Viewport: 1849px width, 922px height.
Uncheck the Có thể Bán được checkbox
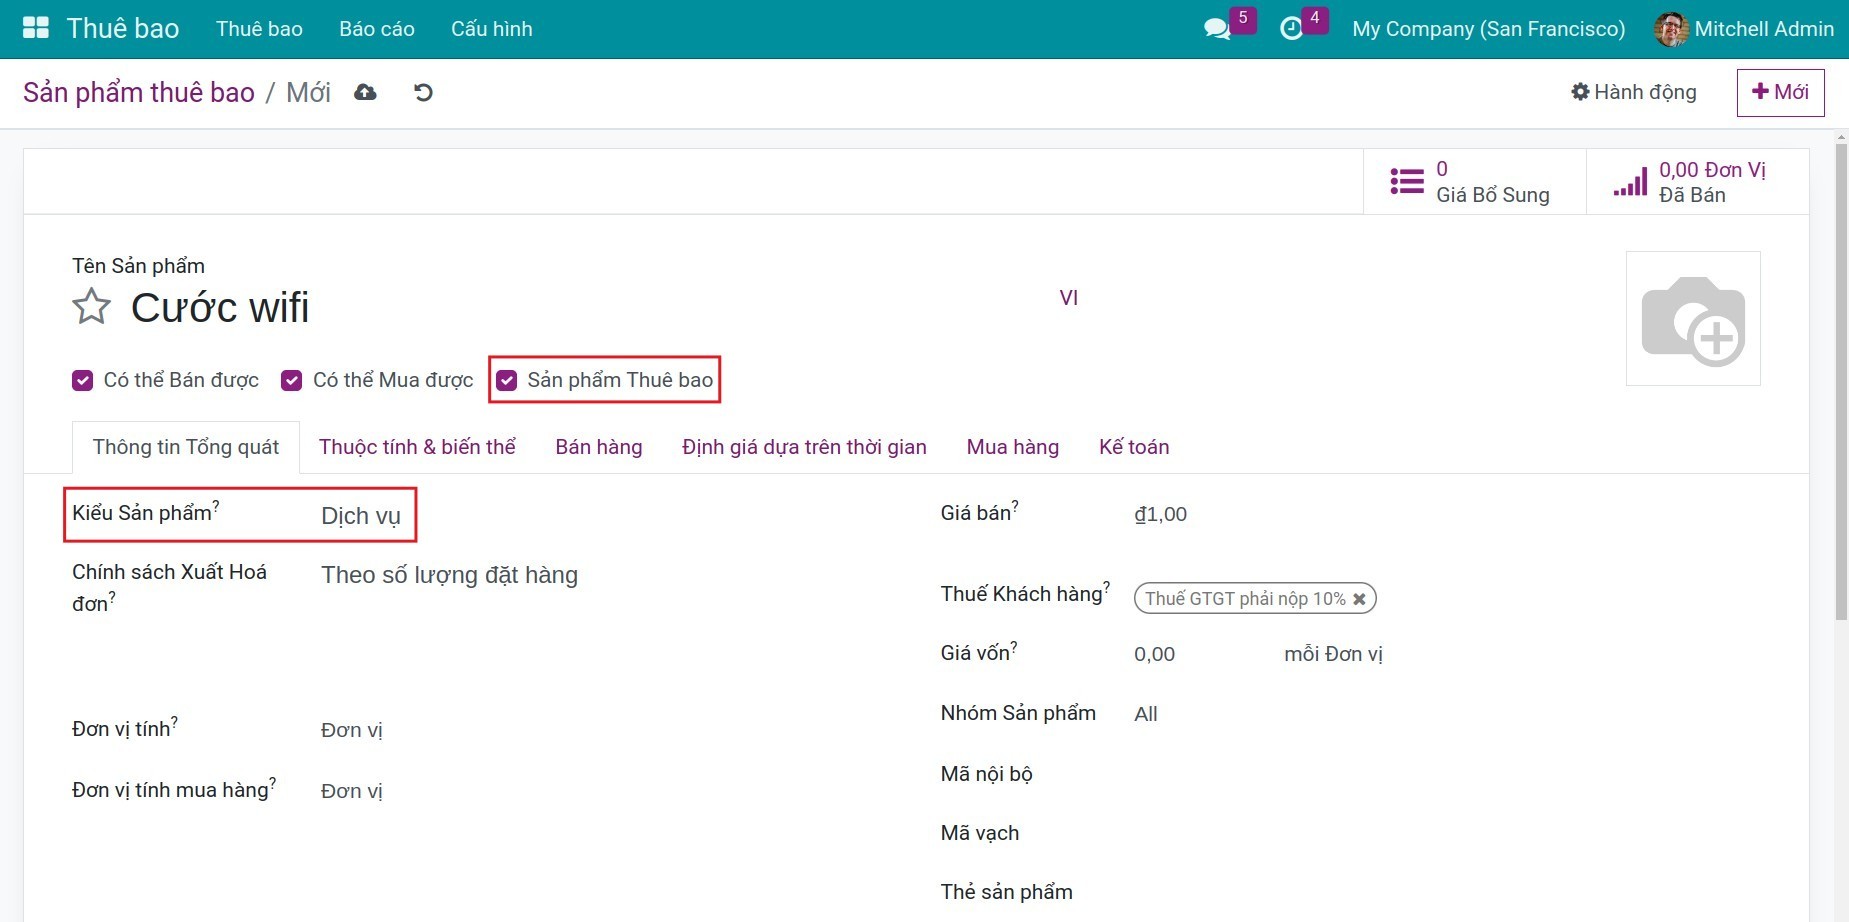tap(83, 381)
